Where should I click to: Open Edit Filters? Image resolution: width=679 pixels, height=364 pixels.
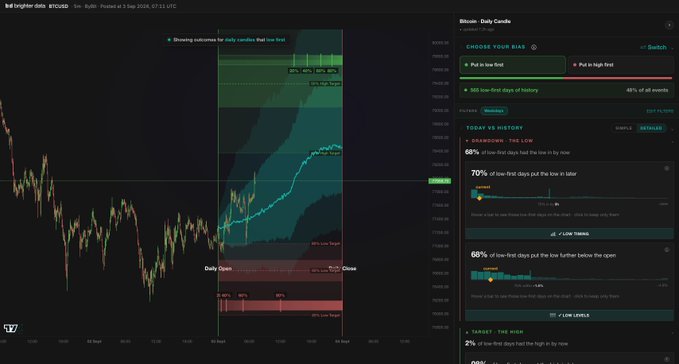[x=660, y=111]
